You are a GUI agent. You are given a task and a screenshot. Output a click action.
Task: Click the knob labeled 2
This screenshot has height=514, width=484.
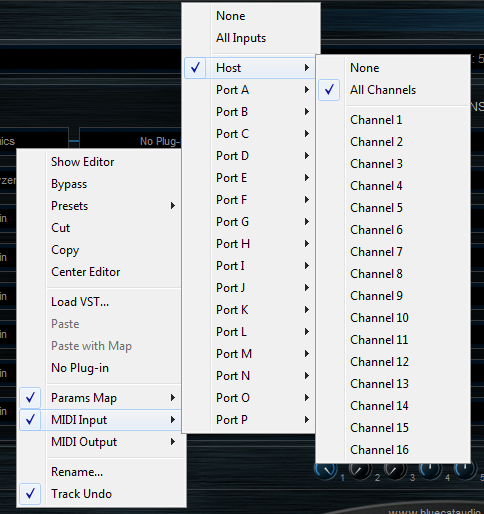(x=360, y=470)
